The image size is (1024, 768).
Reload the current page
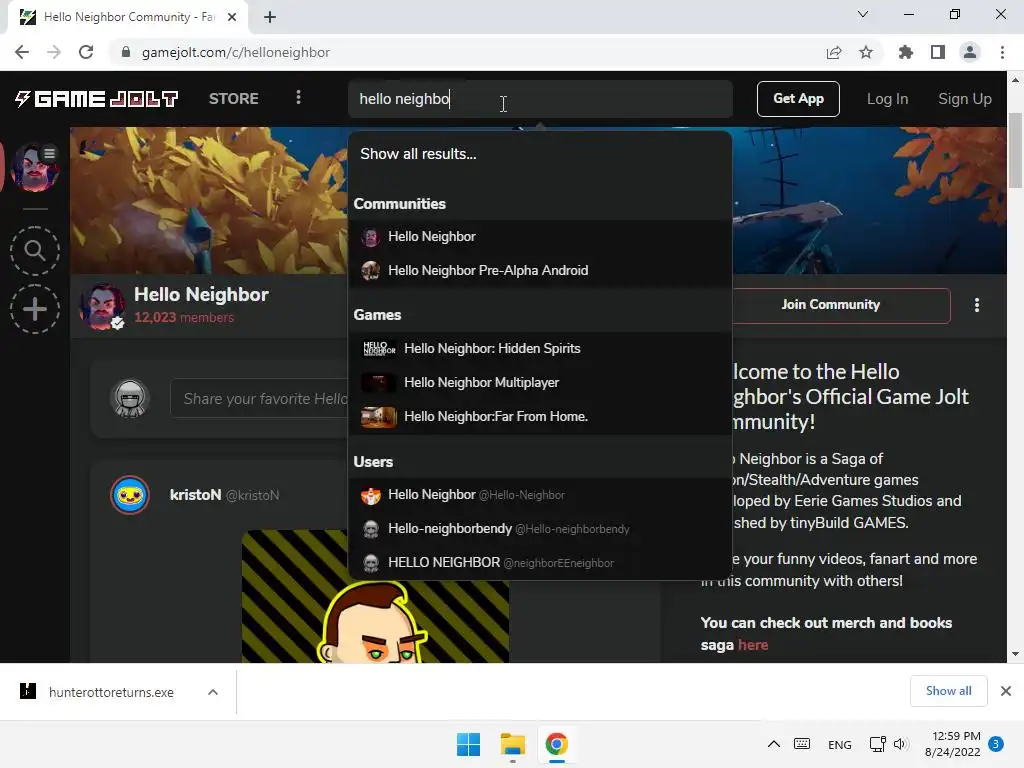click(x=86, y=52)
